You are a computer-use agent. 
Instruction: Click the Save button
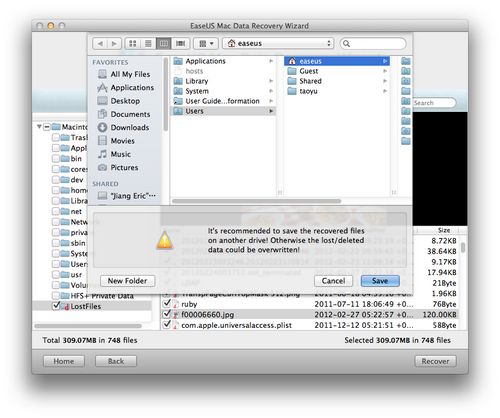tap(380, 281)
